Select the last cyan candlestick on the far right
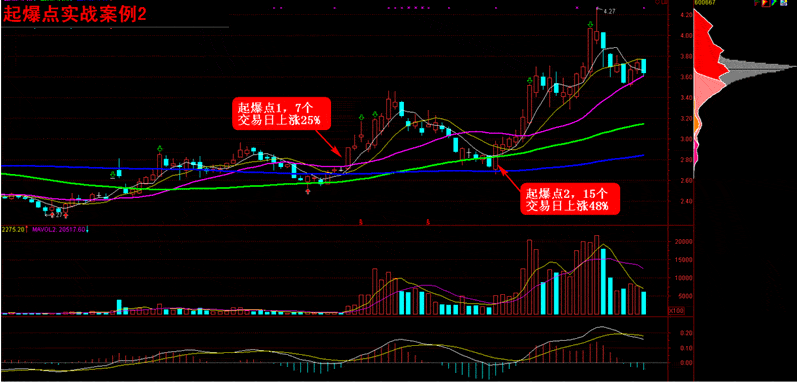 pyautogui.click(x=643, y=66)
